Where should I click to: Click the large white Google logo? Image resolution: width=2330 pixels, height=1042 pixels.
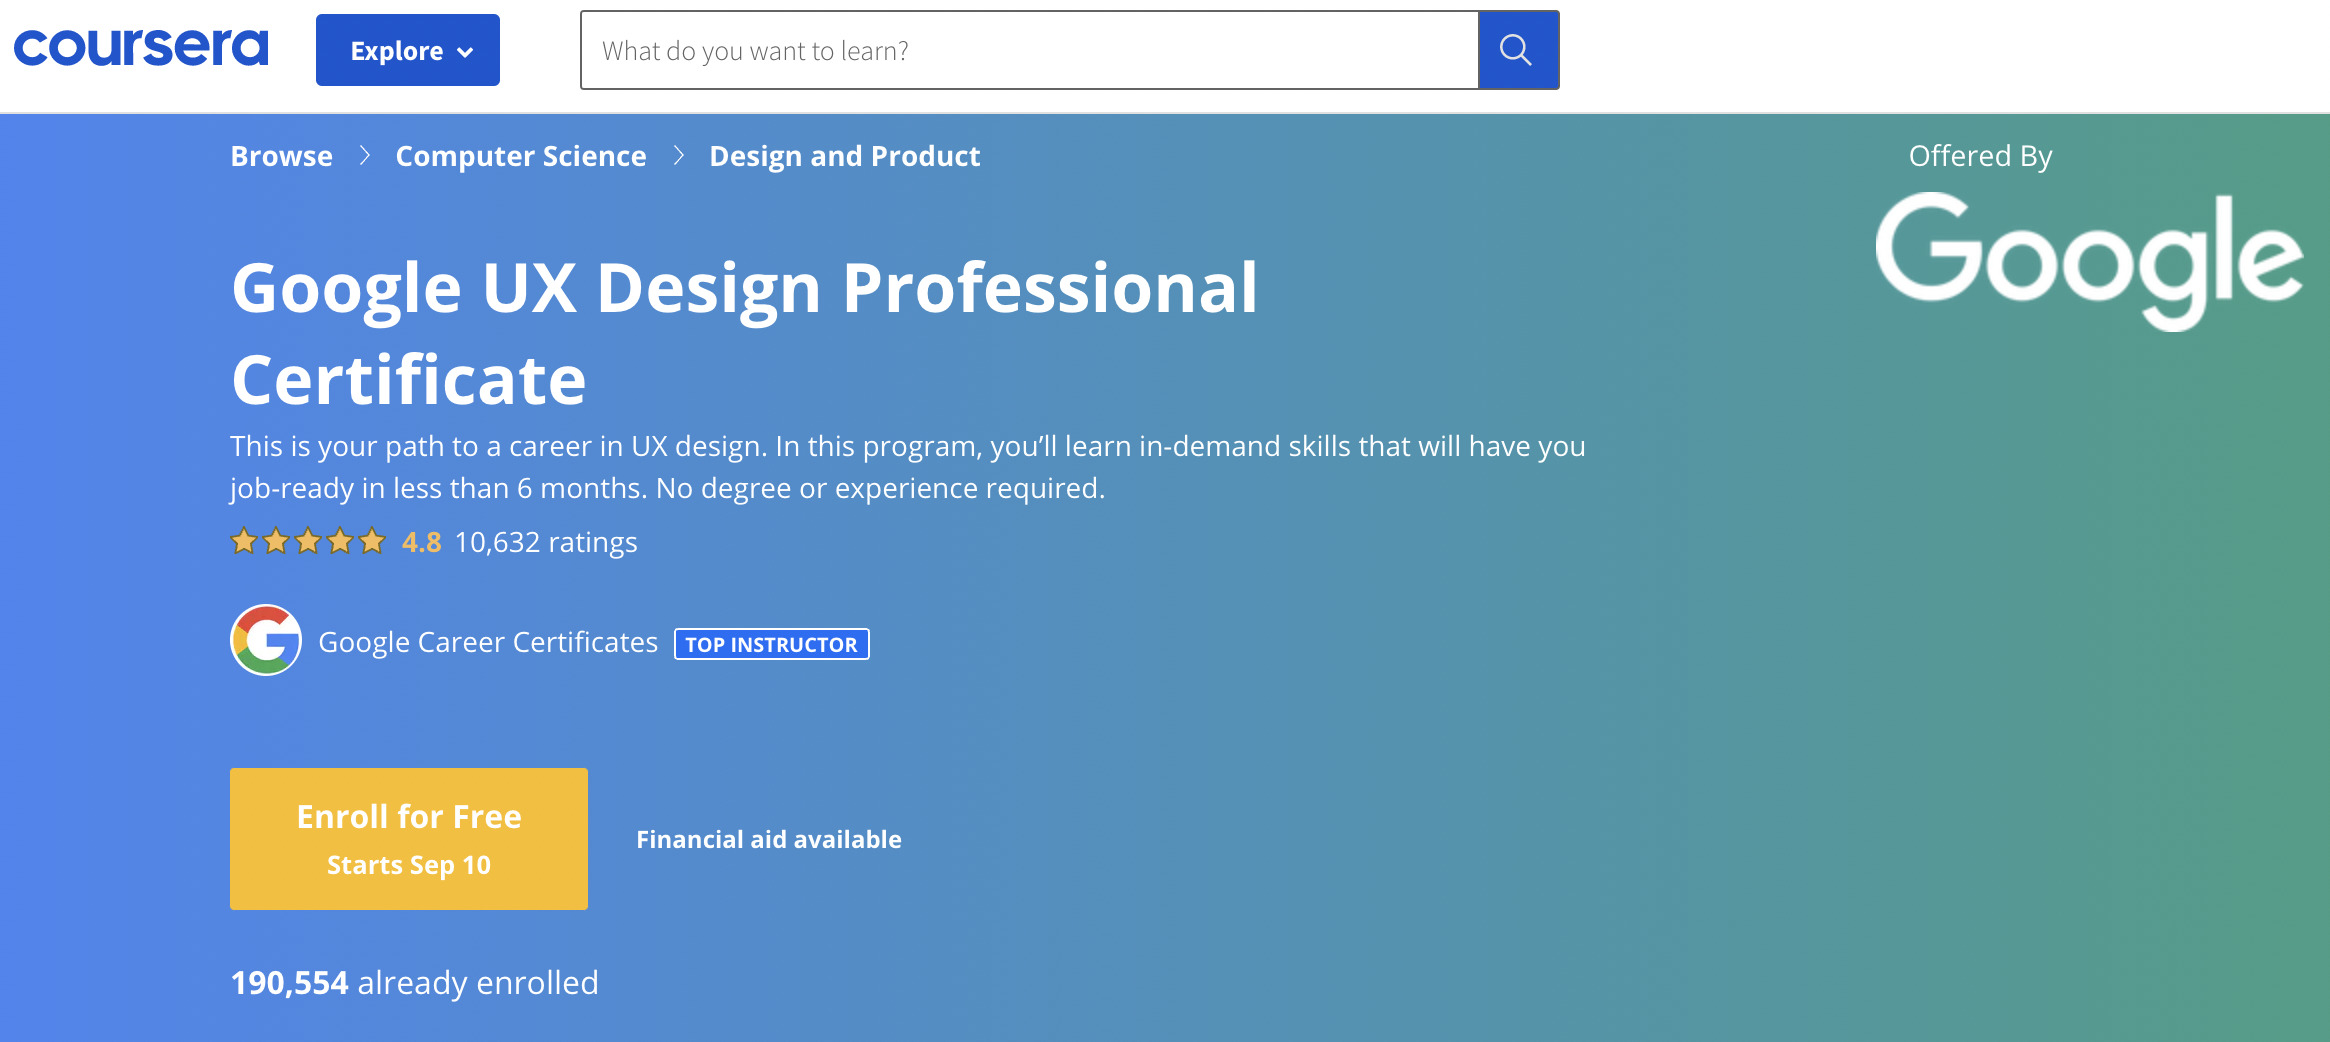[2088, 258]
